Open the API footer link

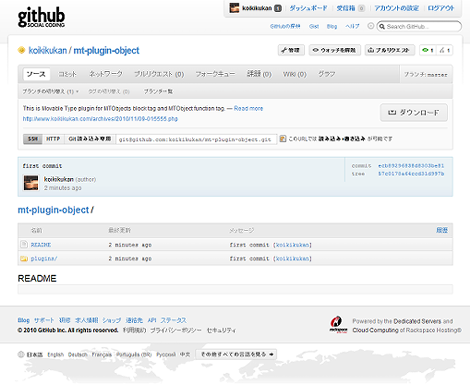[x=152, y=320]
